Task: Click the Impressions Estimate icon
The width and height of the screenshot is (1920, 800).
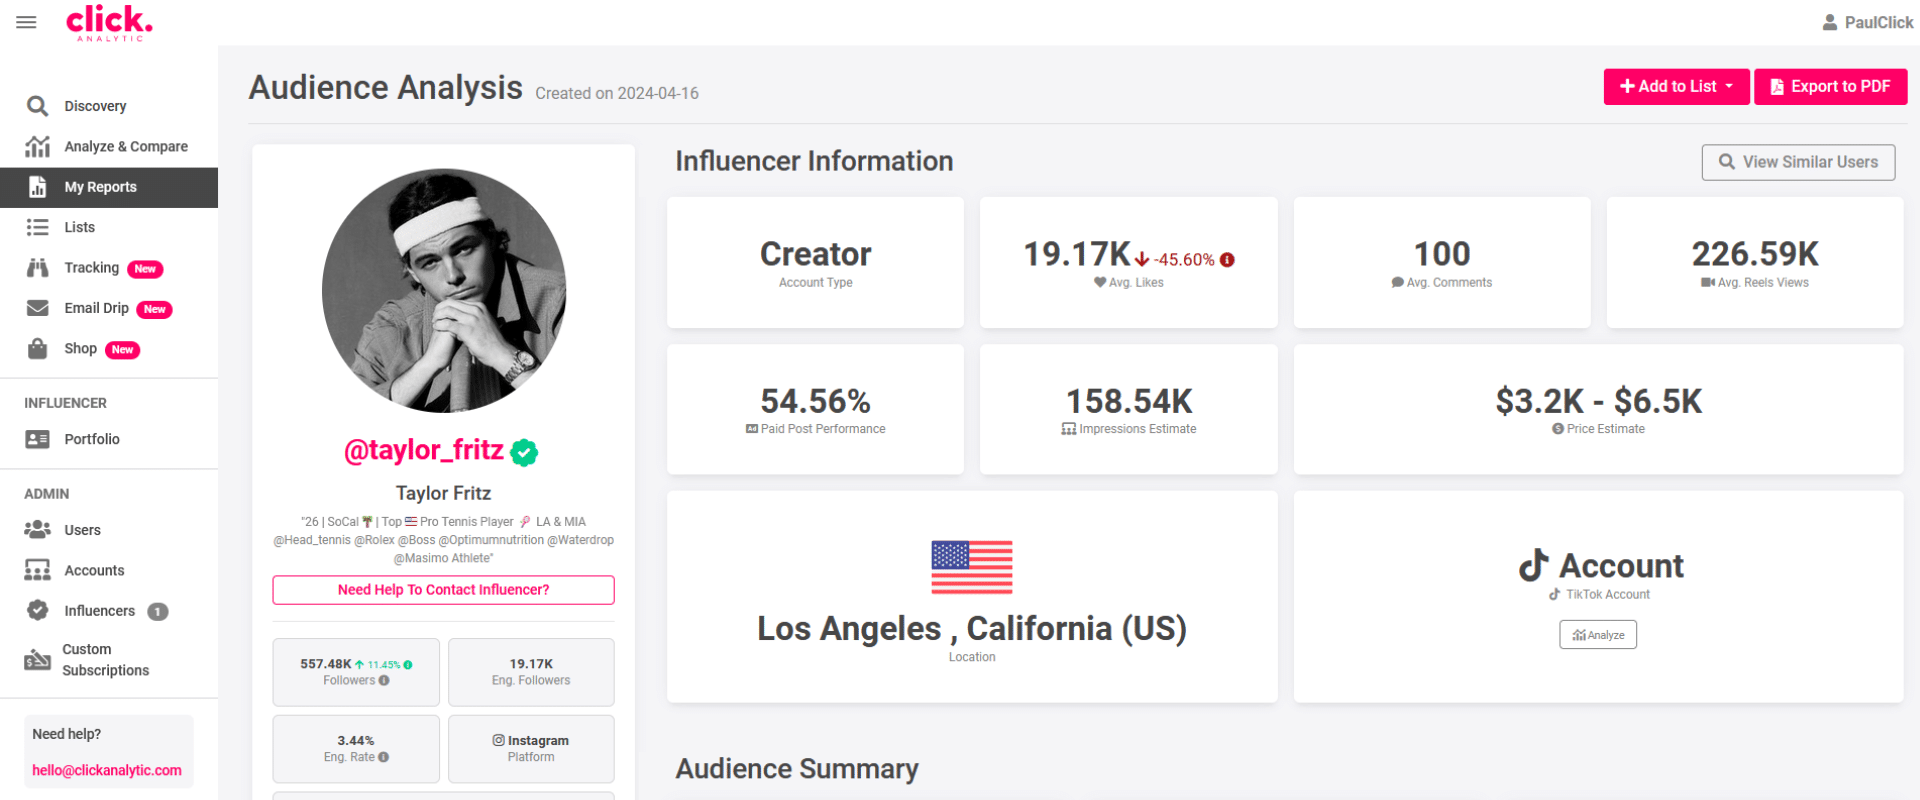Action: pos(1069,429)
